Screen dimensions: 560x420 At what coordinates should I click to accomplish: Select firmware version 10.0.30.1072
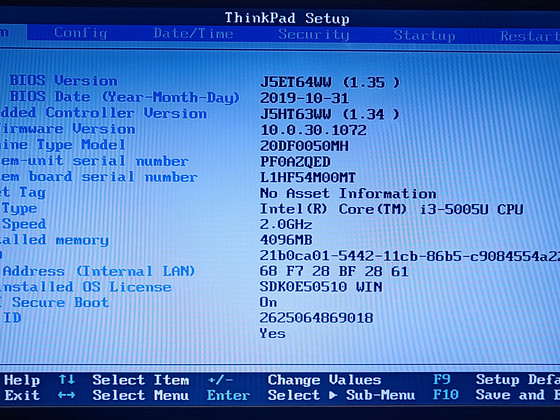pos(313,130)
